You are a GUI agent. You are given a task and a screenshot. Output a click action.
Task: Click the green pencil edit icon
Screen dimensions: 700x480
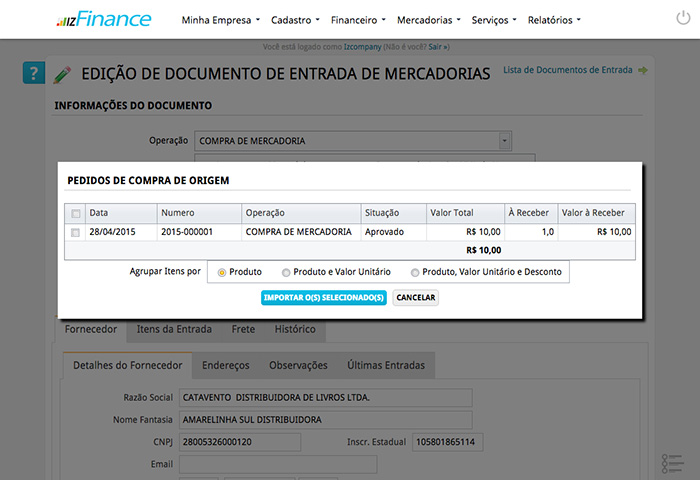click(x=63, y=73)
